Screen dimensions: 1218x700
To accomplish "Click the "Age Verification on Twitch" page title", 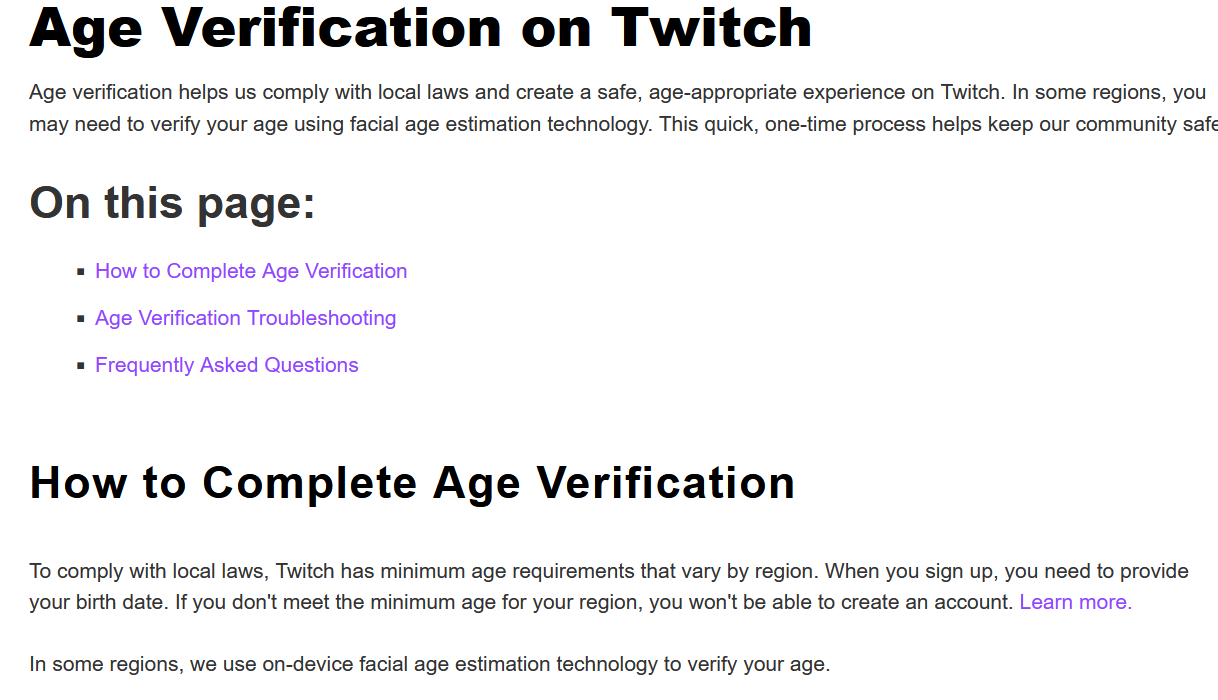I will (x=420, y=28).
